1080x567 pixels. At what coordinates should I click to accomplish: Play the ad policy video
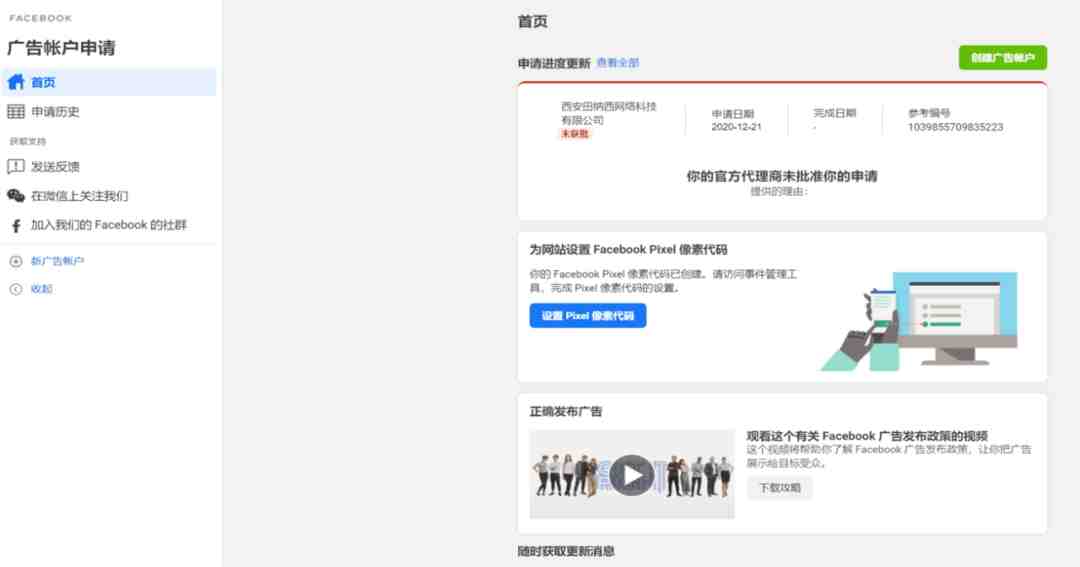click(x=632, y=475)
